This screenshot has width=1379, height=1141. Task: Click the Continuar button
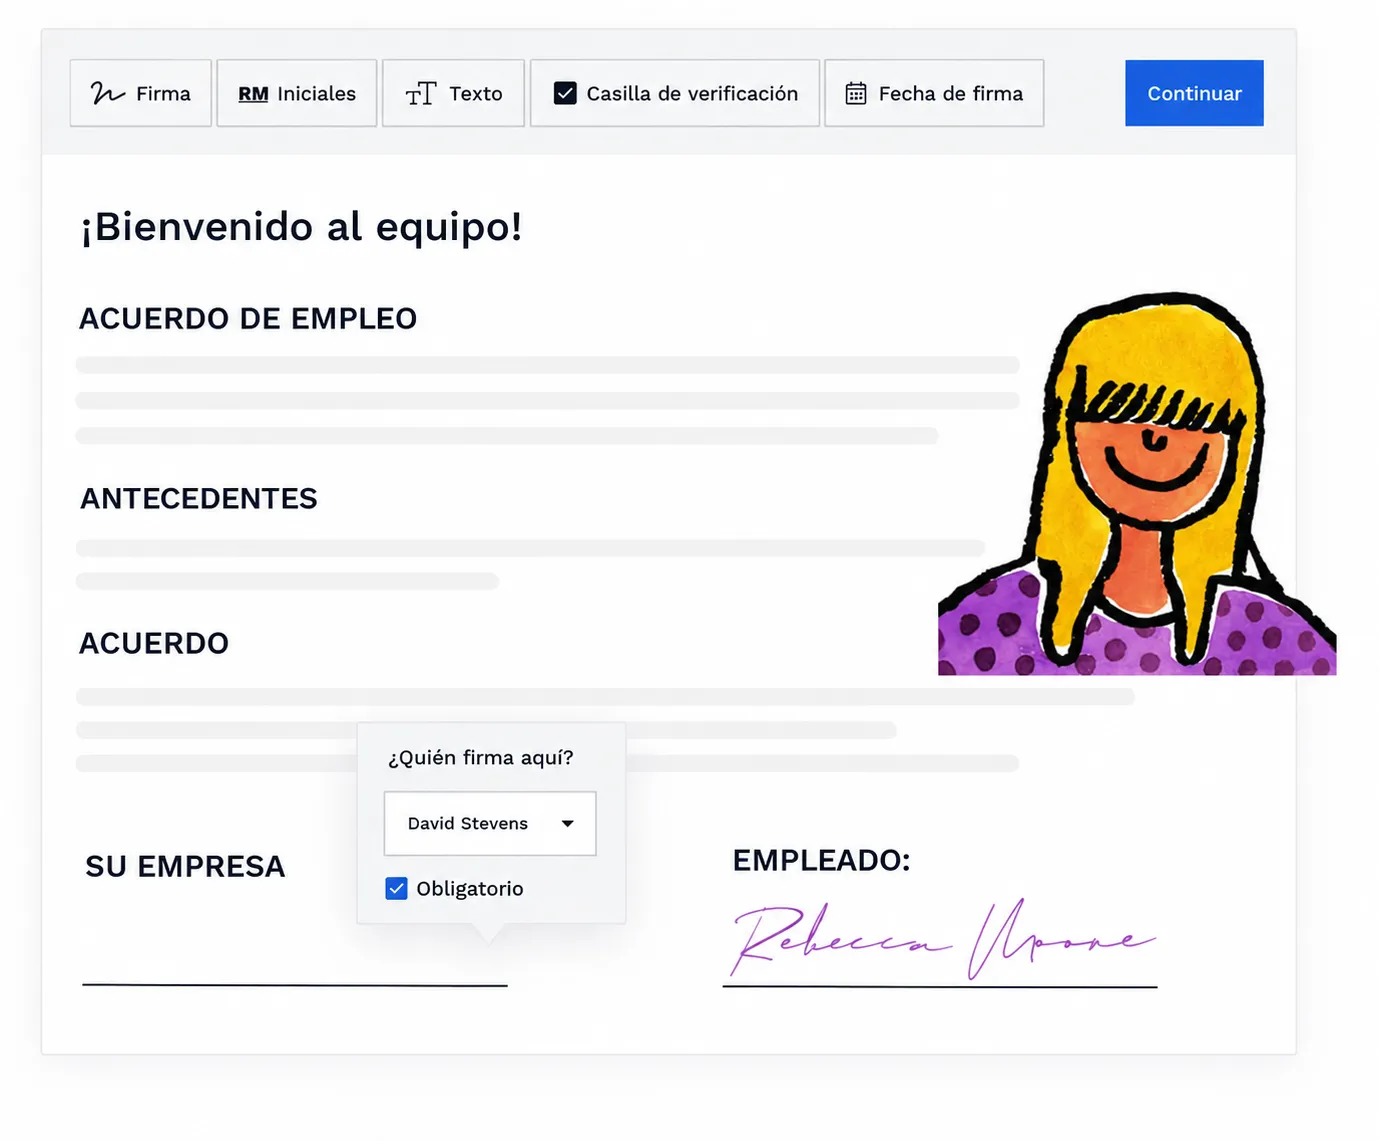(1194, 93)
